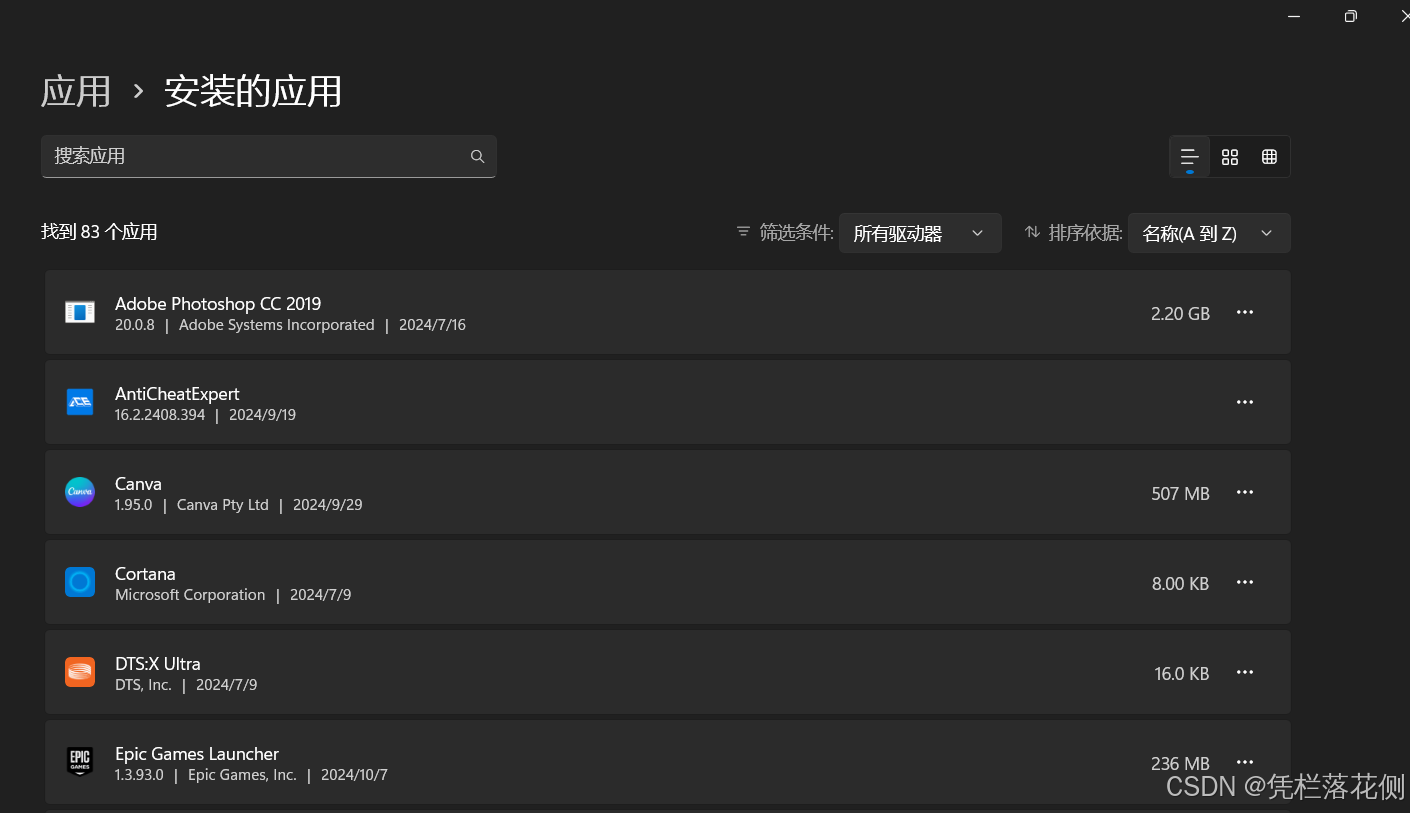Click the Microsoft Corporation publisher text
Viewport: 1410px width, 813px height.
pos(190,595)
